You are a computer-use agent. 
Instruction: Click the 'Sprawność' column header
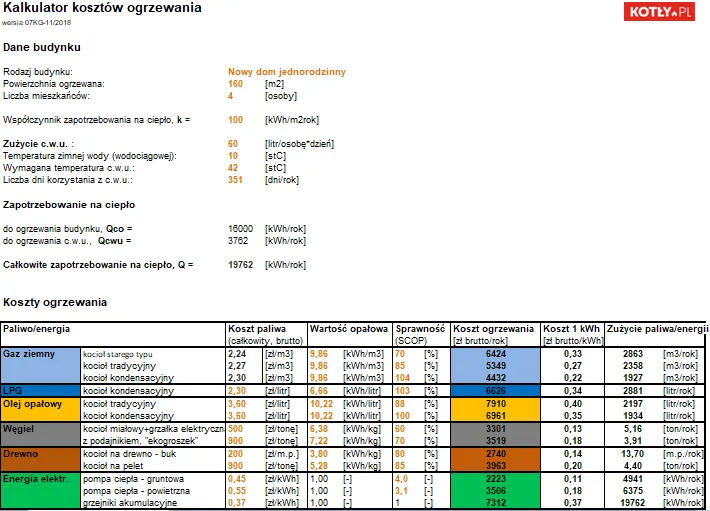click(x=420, y=329)
